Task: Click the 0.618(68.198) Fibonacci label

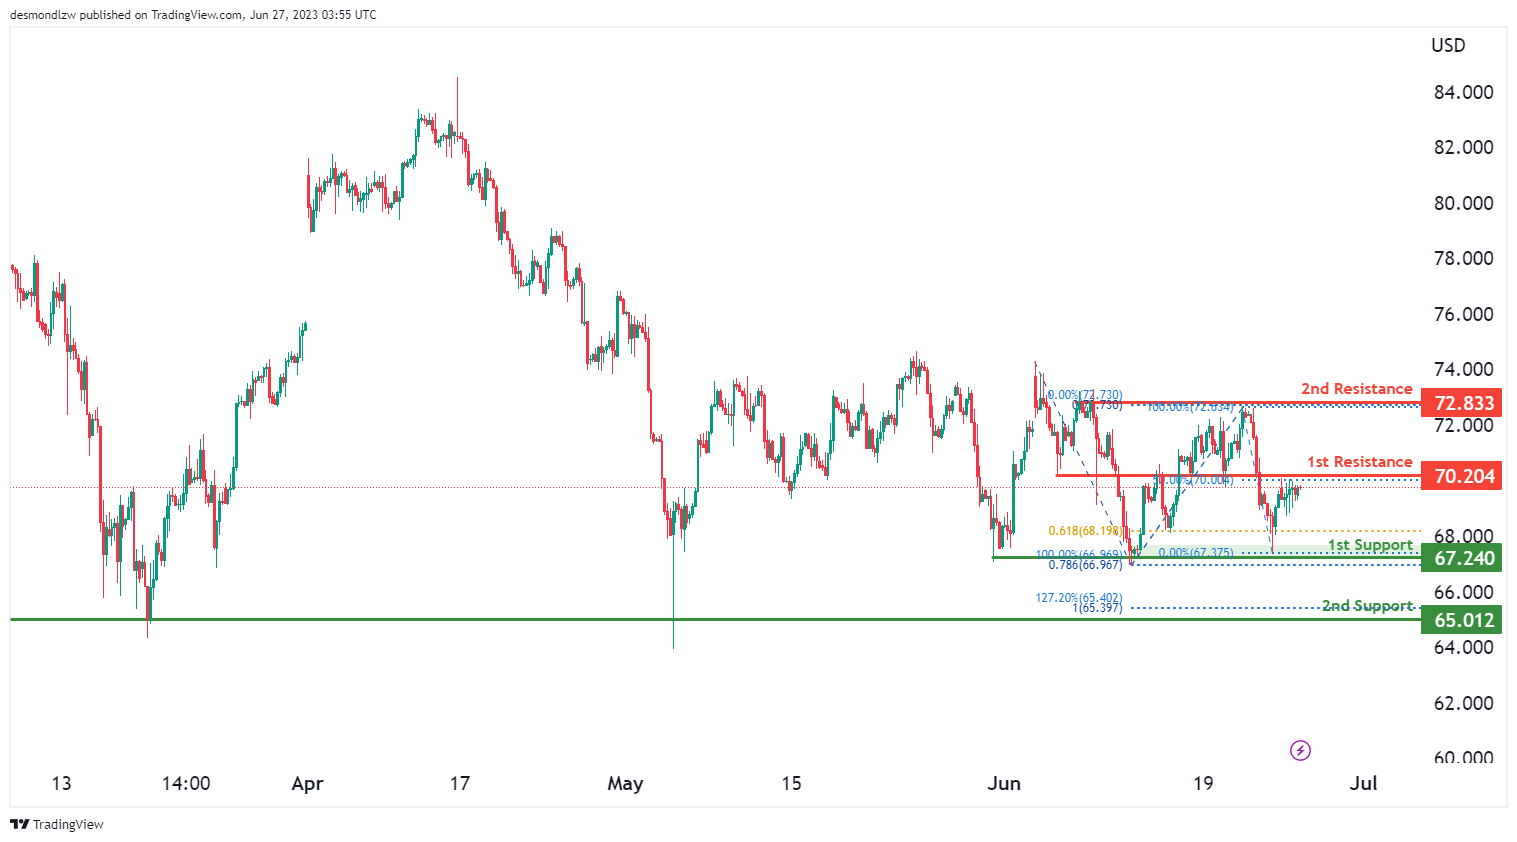Action: (x=1084, y=531)
